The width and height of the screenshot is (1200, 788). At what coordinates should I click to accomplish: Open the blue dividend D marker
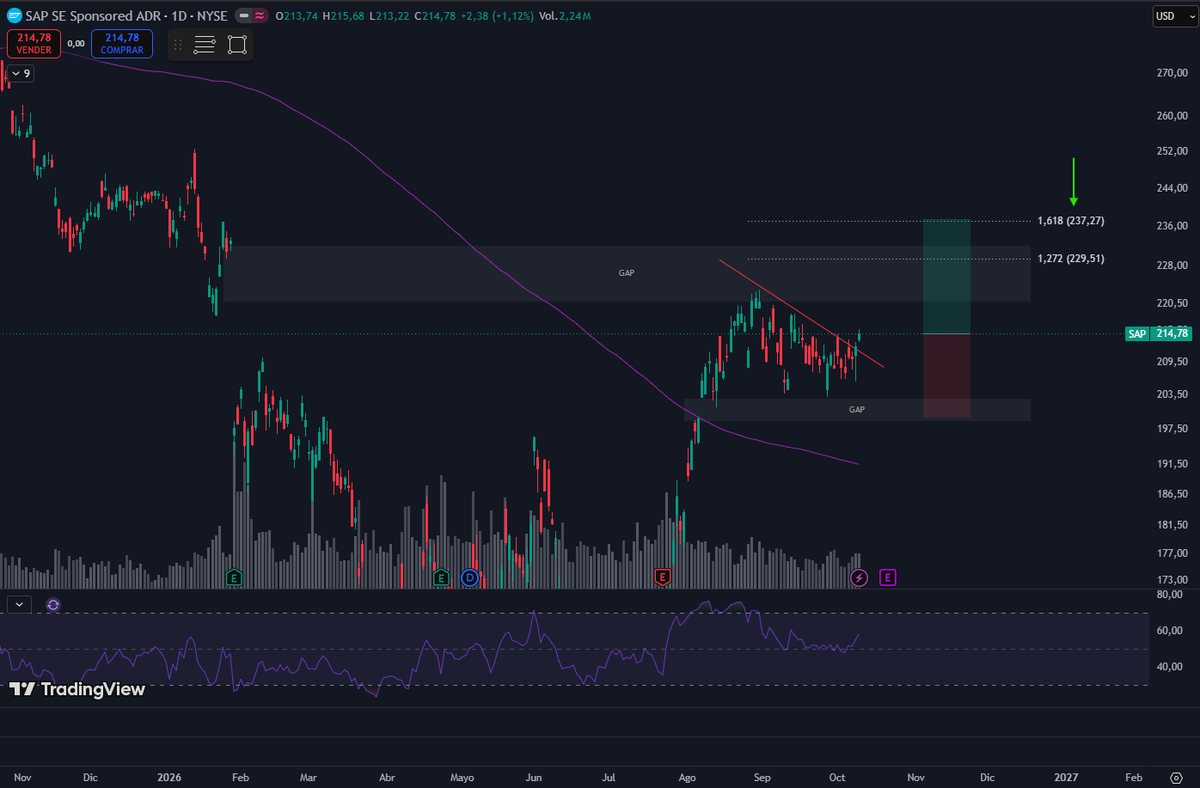point(470,577)
